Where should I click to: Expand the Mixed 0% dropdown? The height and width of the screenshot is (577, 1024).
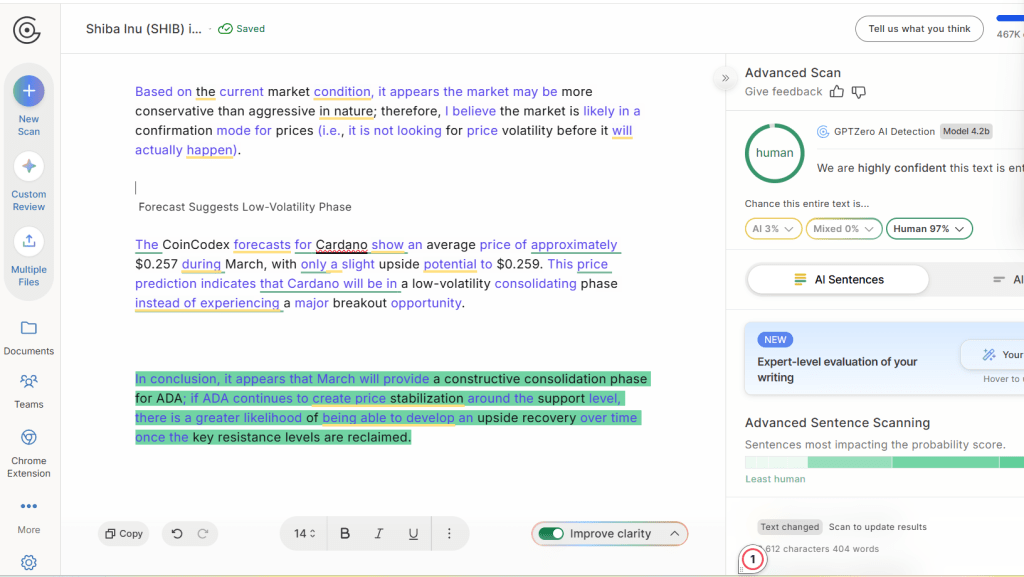[x=844, y=229]
